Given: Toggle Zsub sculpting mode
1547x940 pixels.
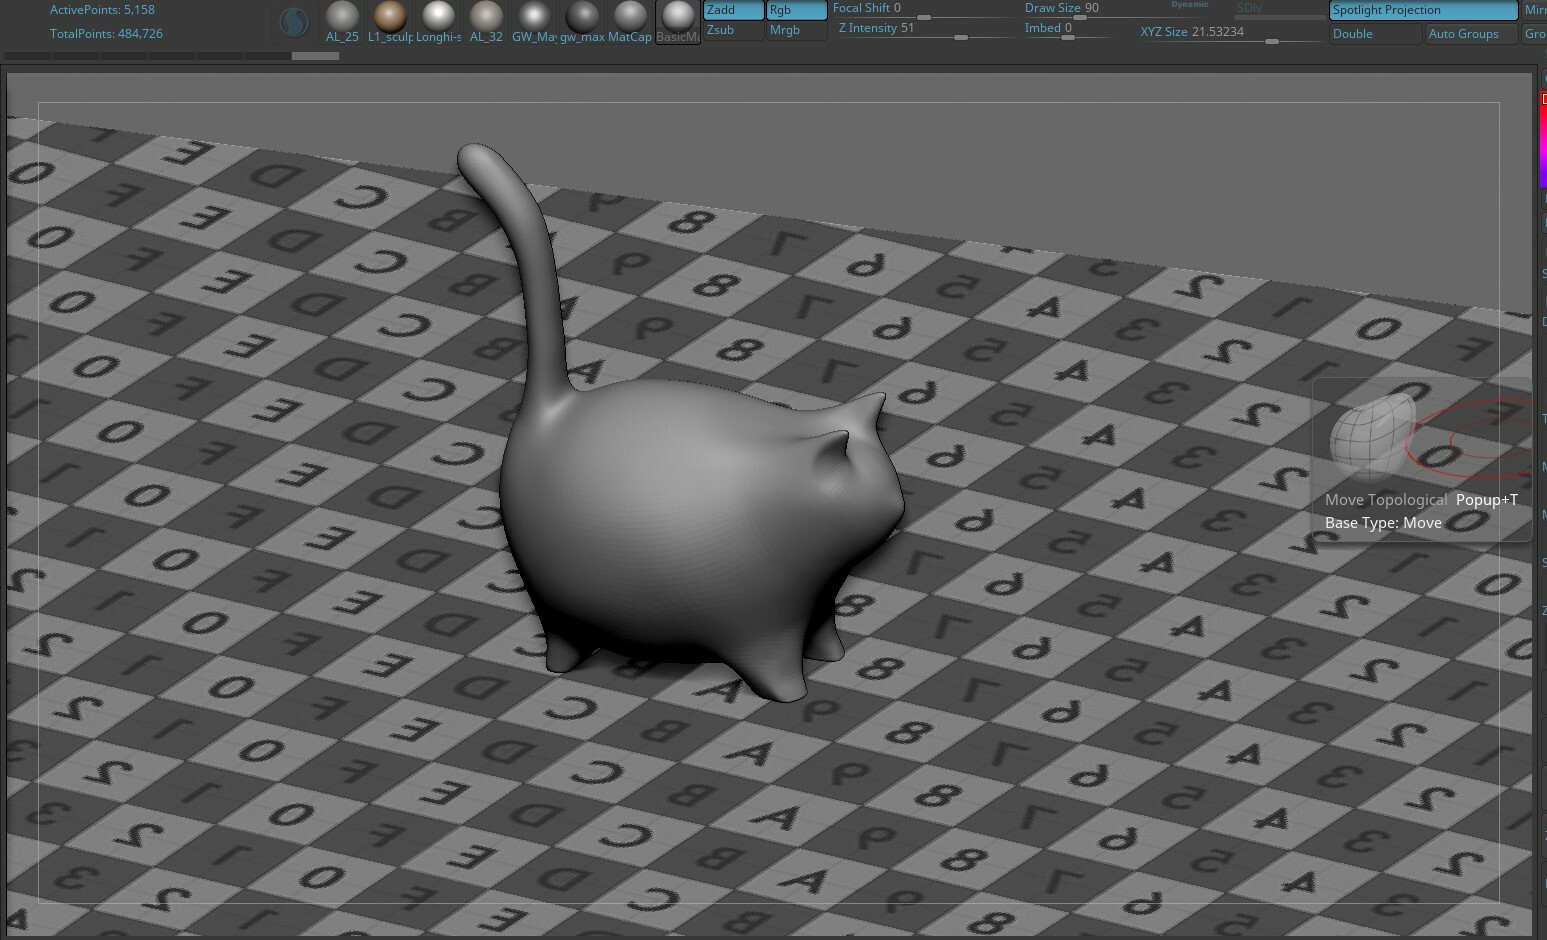Looking at the screenshot, I should pyautogui.click(x=734, y=30).
